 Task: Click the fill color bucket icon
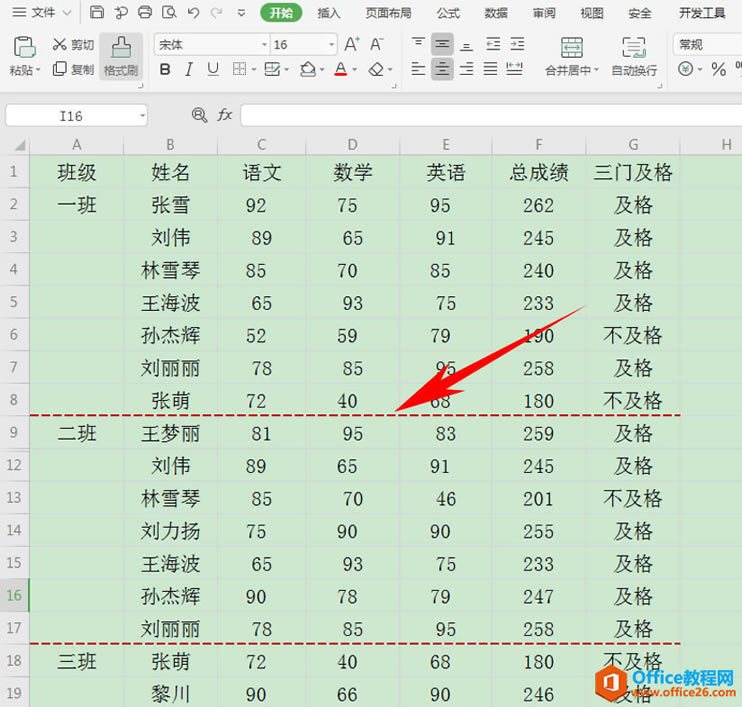pyautogui.click(x=308, y=70)
